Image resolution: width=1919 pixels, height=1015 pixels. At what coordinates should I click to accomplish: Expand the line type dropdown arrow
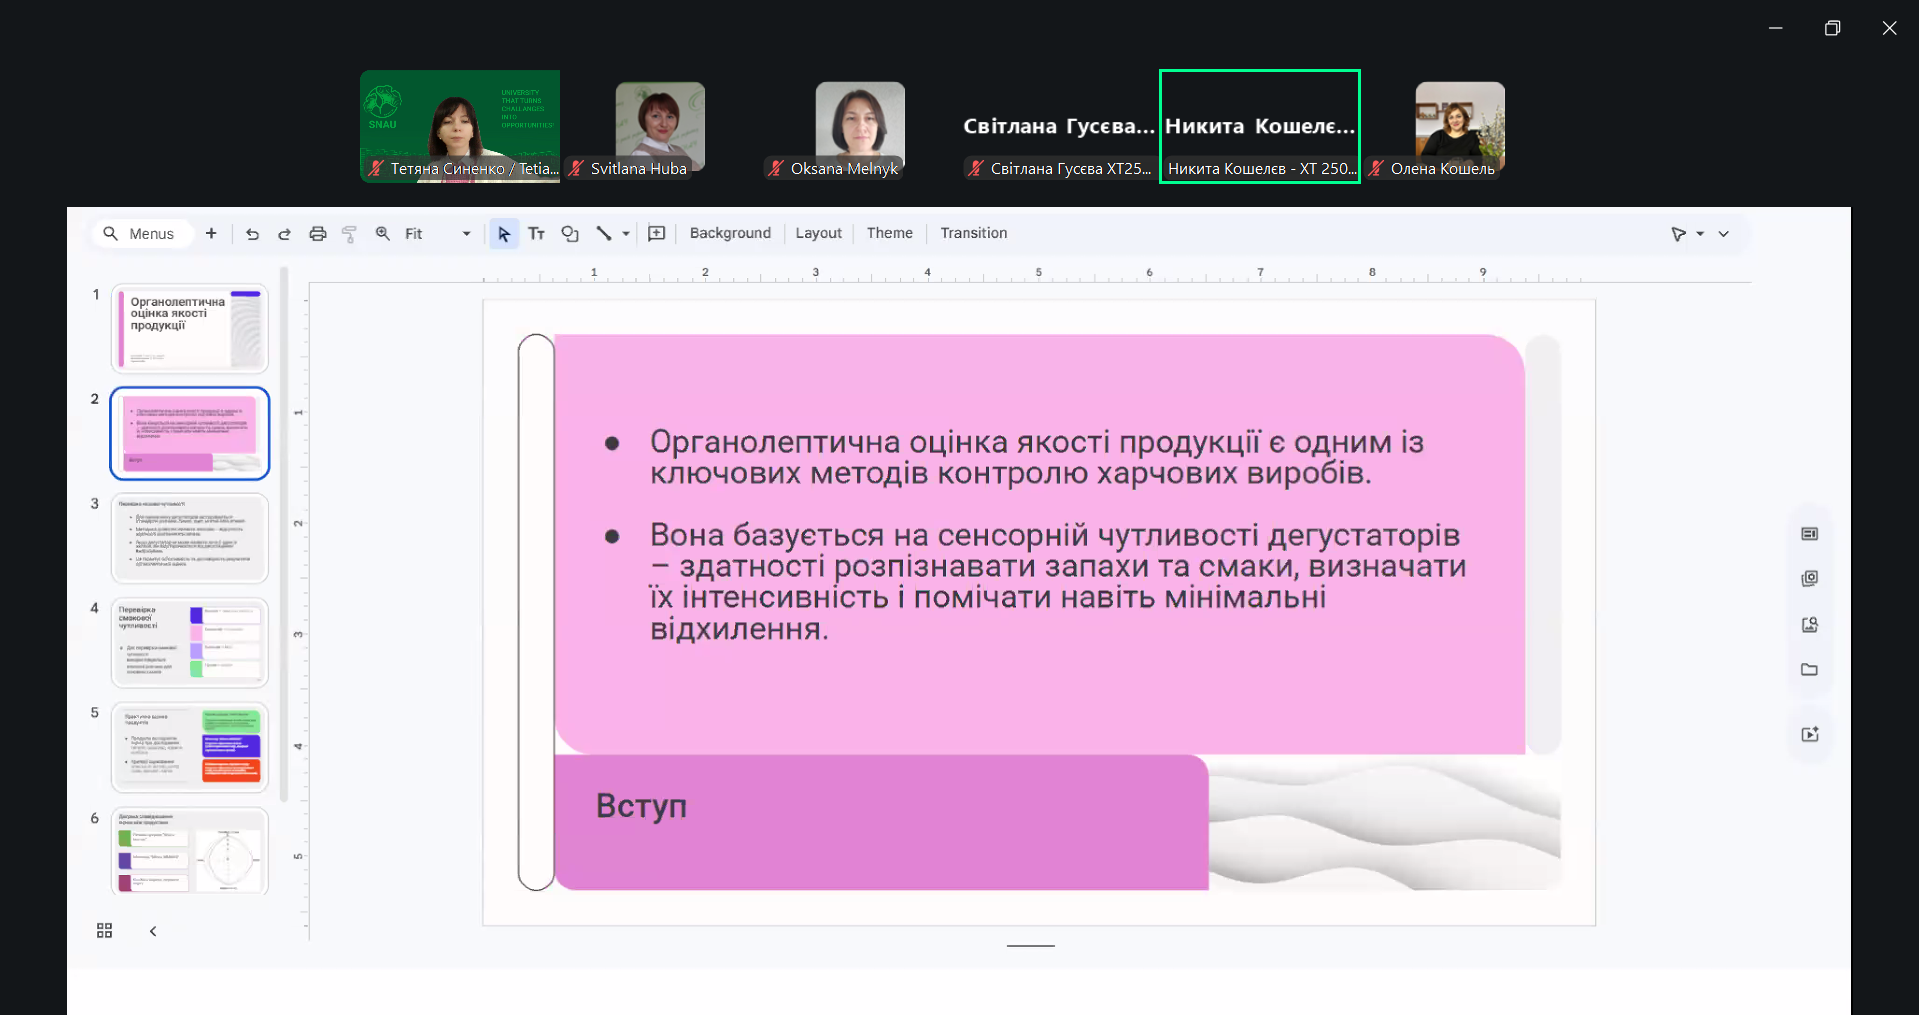(x=626, y=234)
